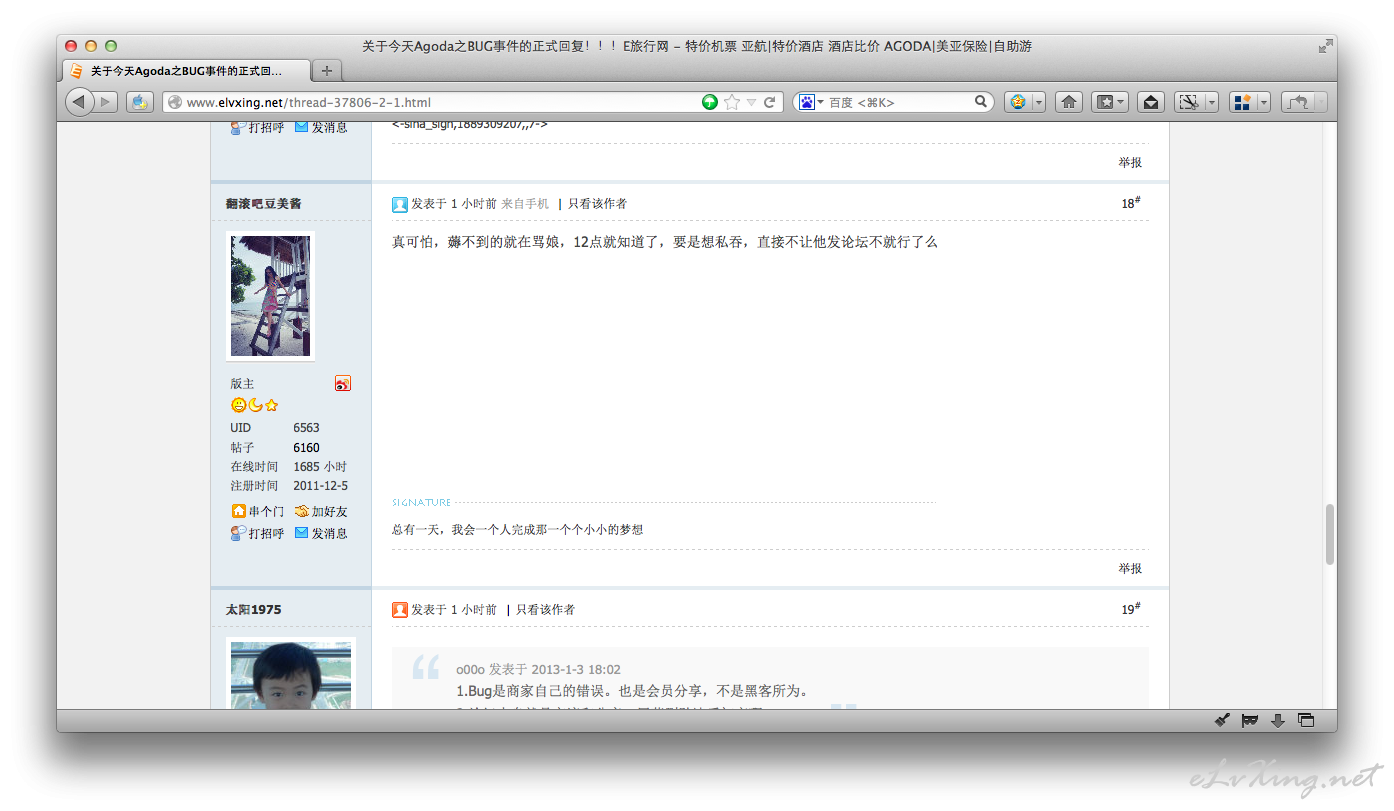Click post 18 body text starting 真可怕
Image resolution: width=1394 pixels, height=811 pixels.
pyautogui.click(x=665, y=242)
